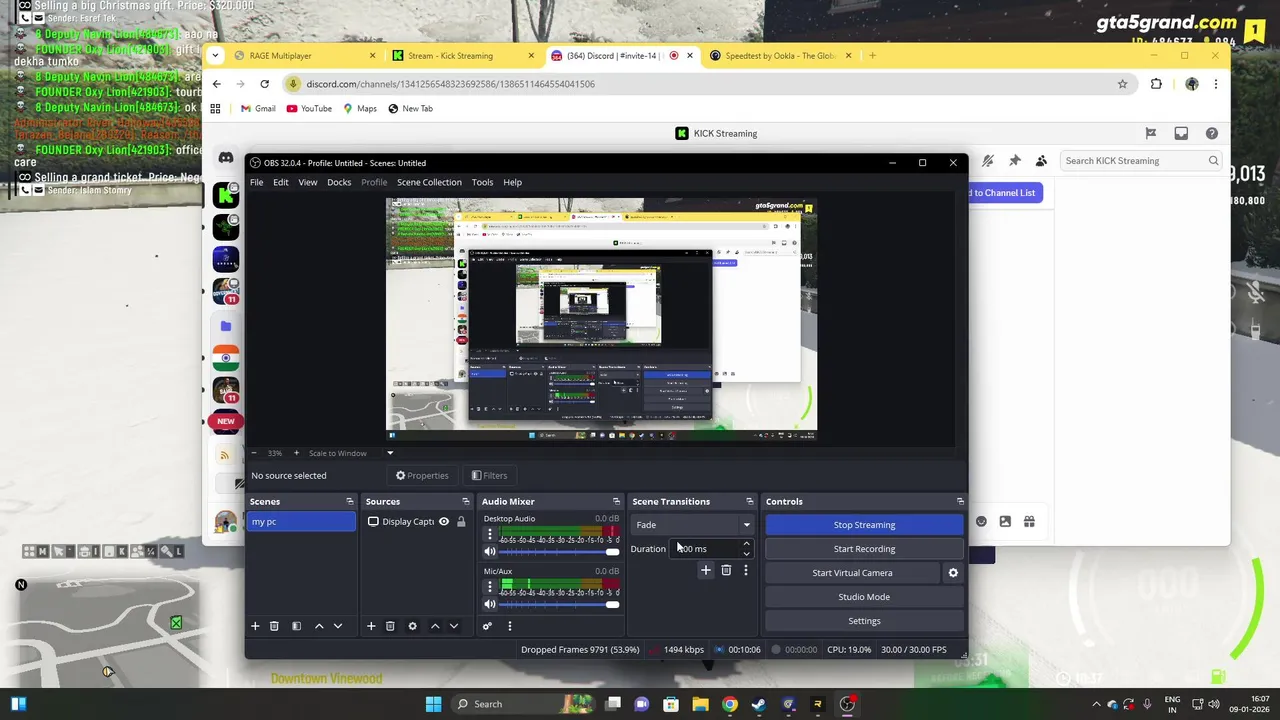
Task: Show Discord member list icon
Action: click(x=1041, y=160)
